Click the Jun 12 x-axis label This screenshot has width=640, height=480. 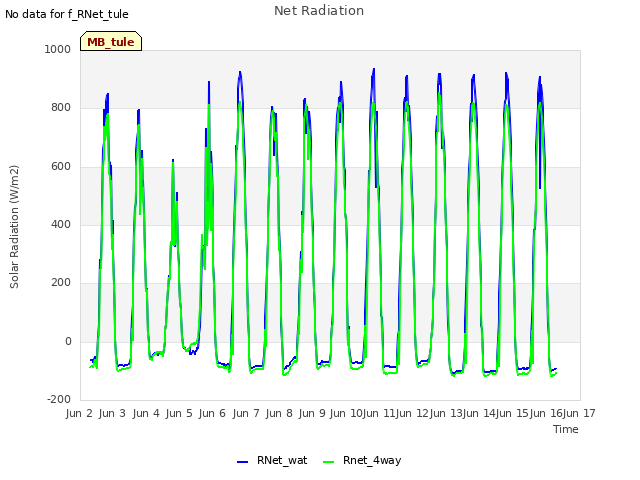point(412,413)
